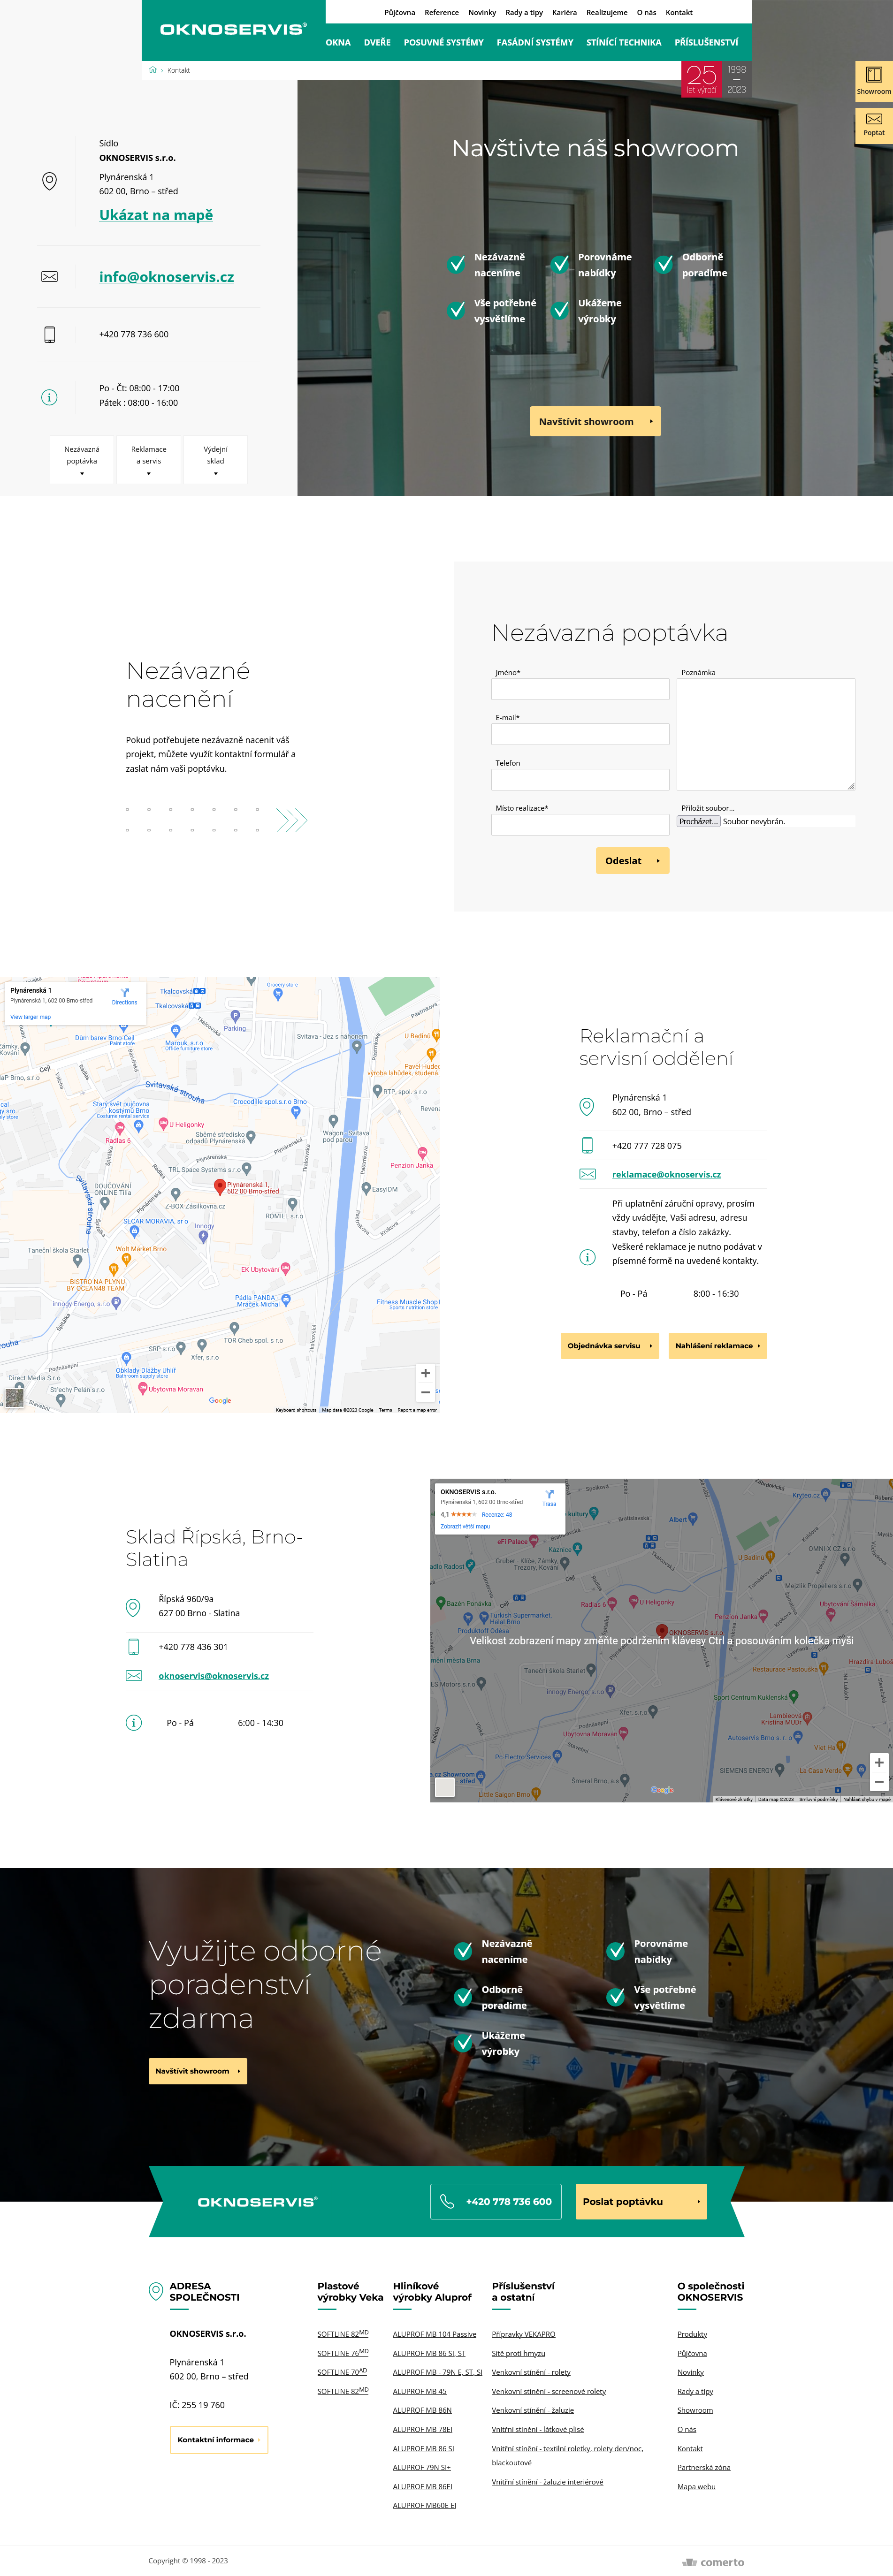Open the Poptat envelope icon
893x2576 pixels.
tap(873, 119)
